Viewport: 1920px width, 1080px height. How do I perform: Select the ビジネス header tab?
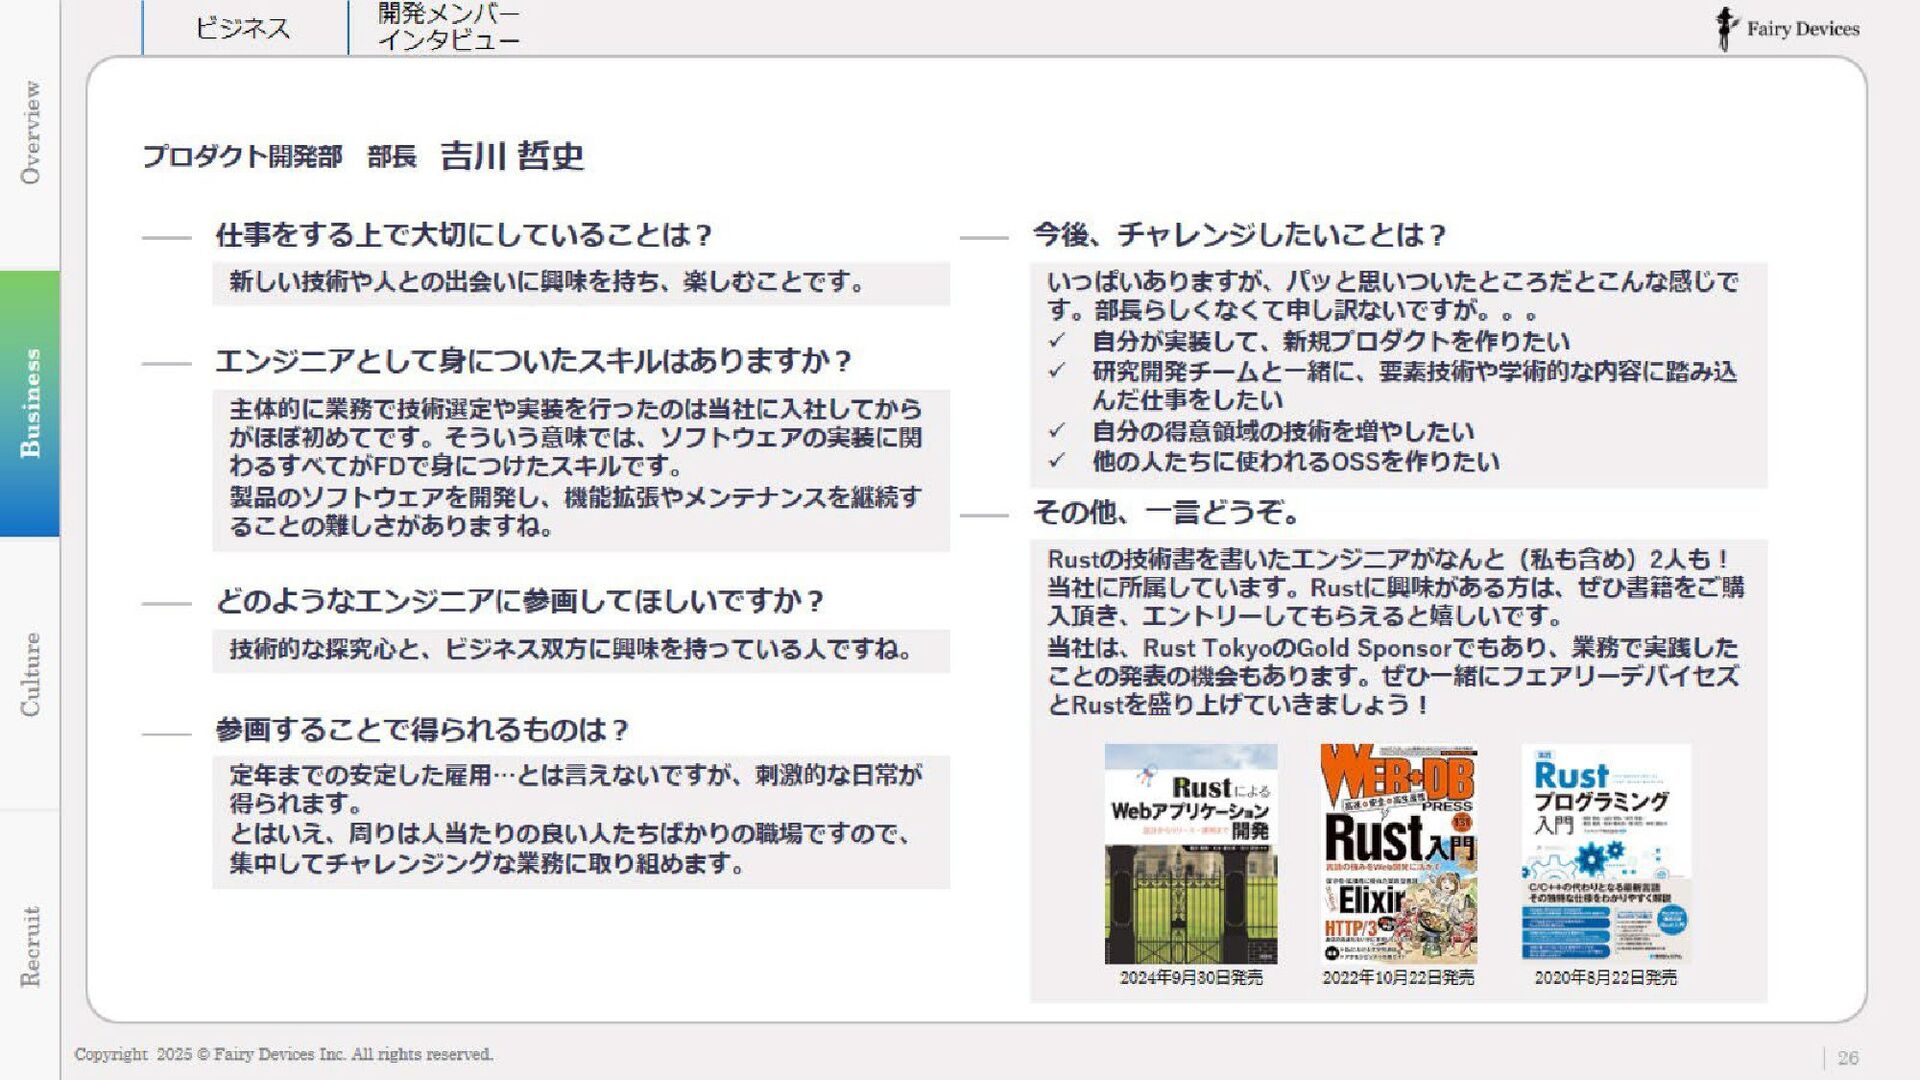coord(243,28)
